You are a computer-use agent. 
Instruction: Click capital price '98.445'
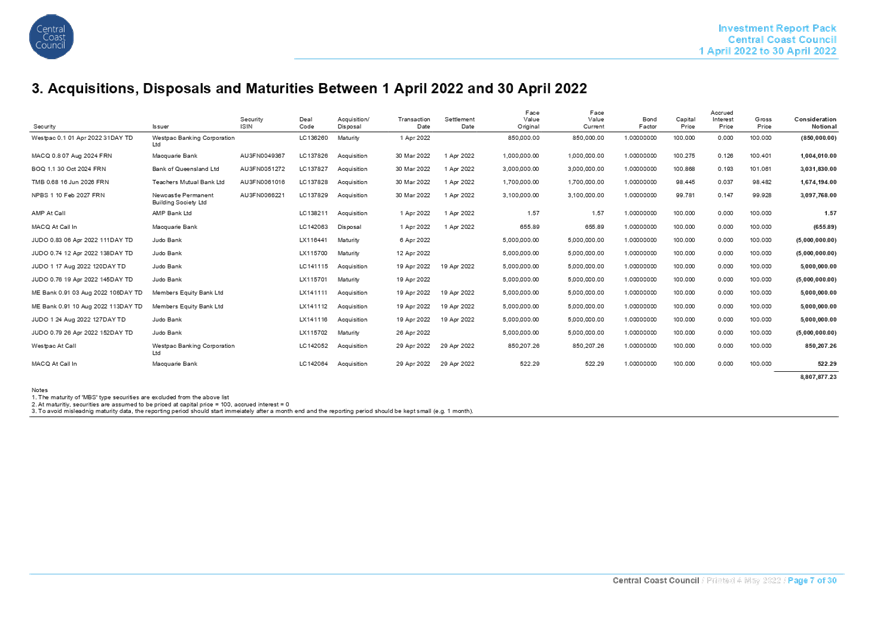point(686,182)
